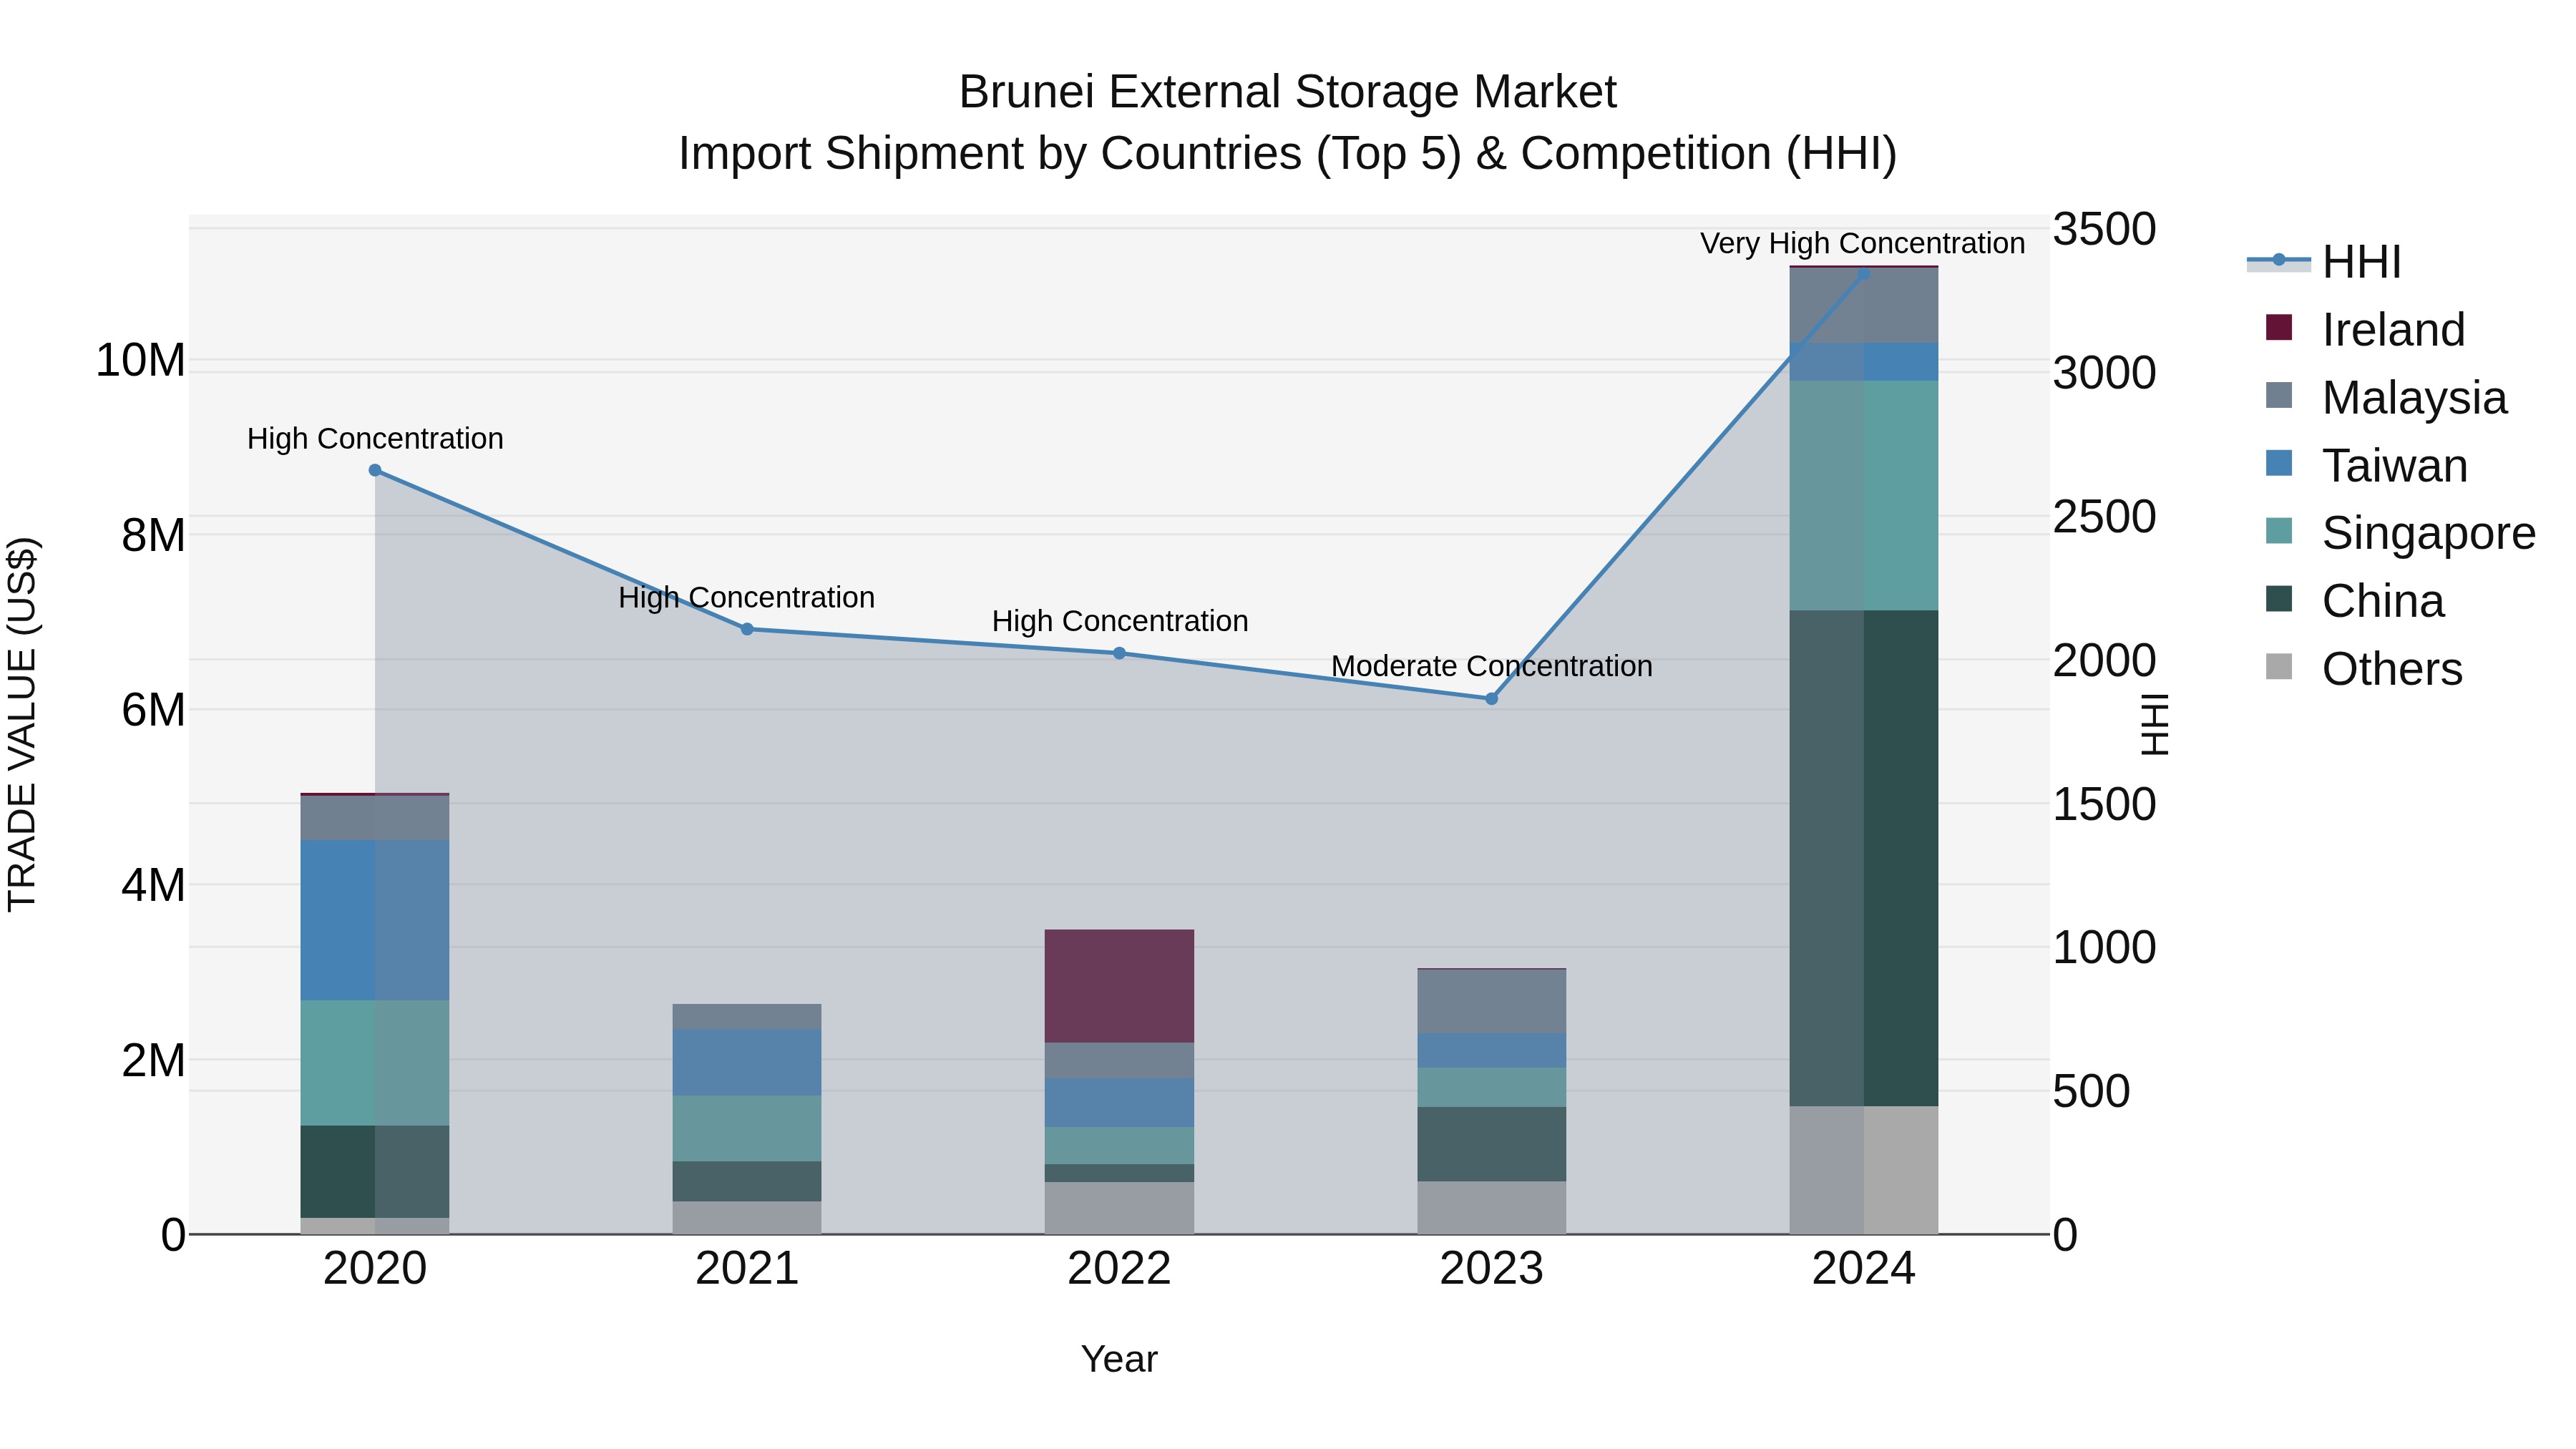The width and height of the screenshot is (2576, 1449).
Task: Click the 'Year' axis title
Action: pyautogui.click(x=1119, y=1360)
